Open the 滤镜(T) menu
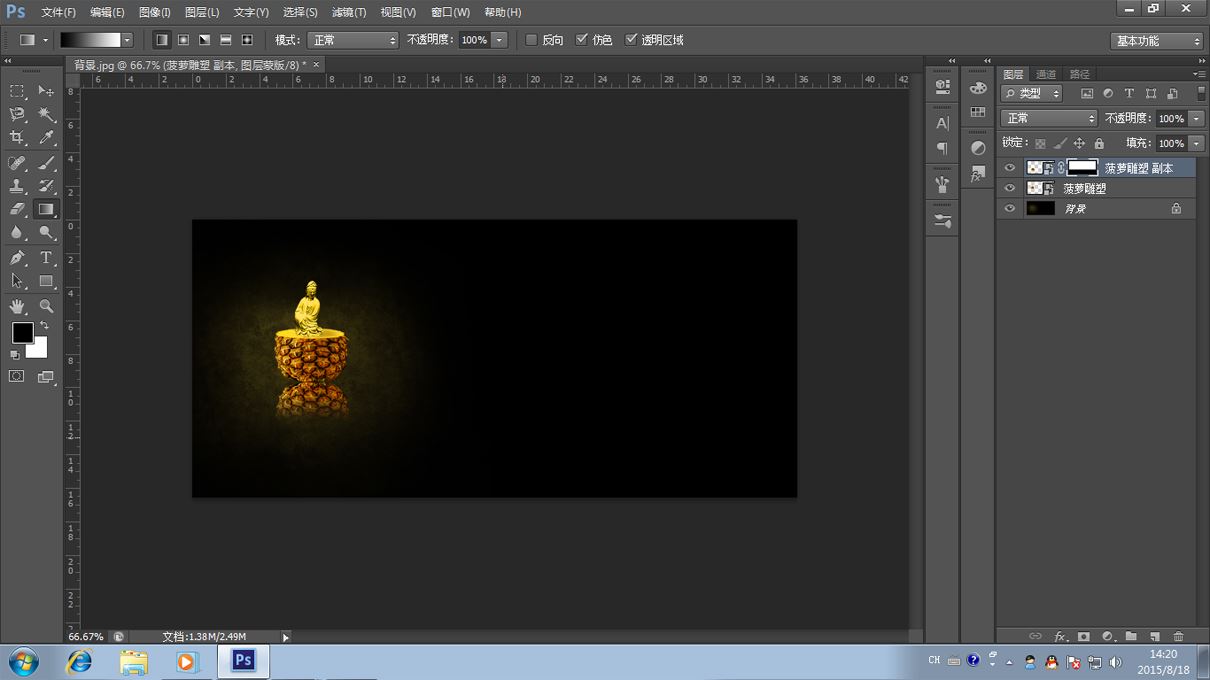Viewport: 1210px width, 680px height. tap(348, 12)
